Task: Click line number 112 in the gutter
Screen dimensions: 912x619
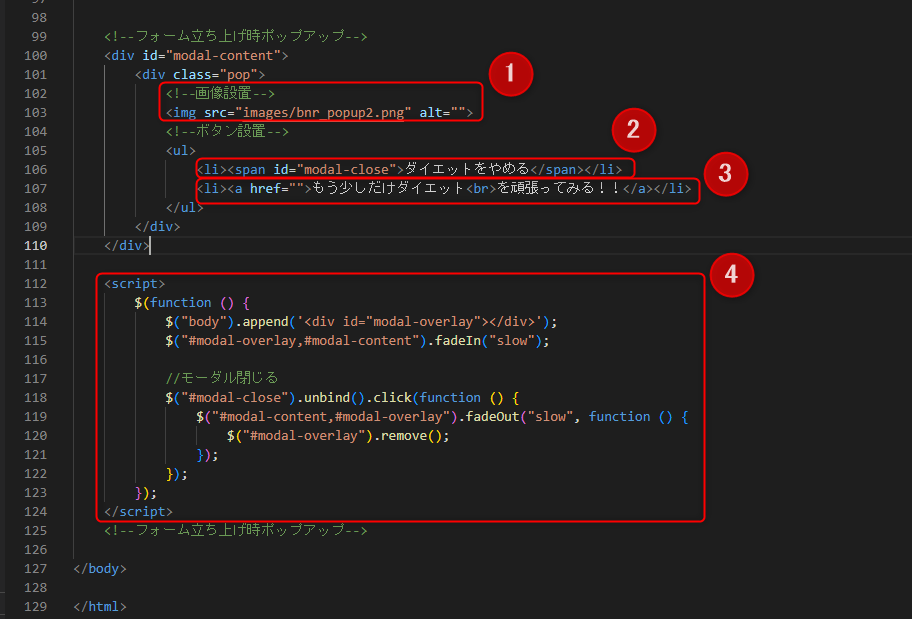Action: point(35,283)
